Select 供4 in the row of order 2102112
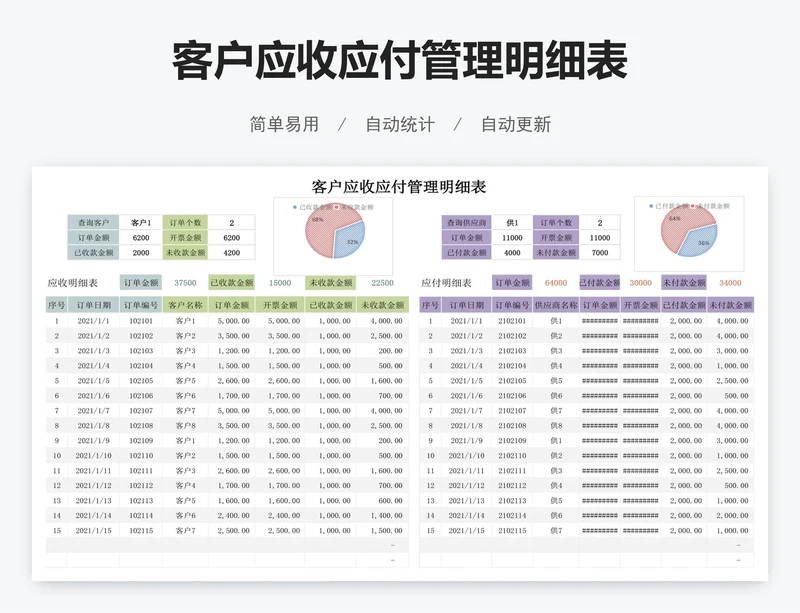This screenshot has height=613, width=800. pos(556,486)
